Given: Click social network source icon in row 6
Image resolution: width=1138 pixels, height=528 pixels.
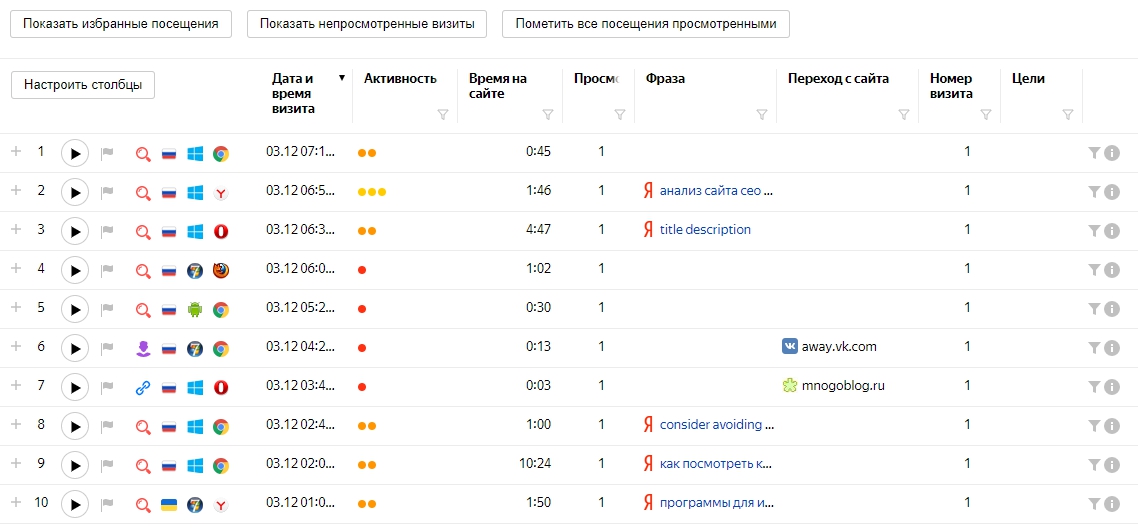Looking at the screenshot, I should 143,350.
